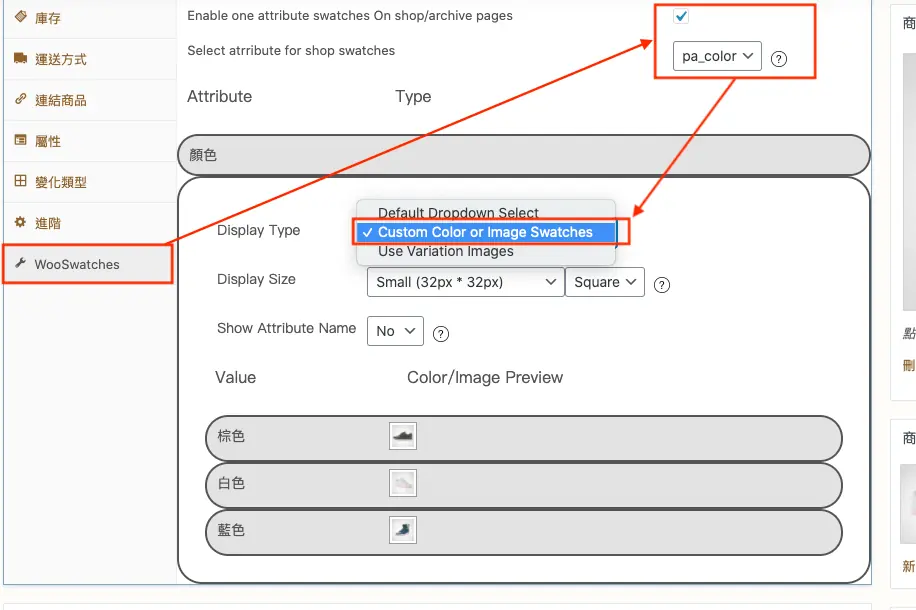Choose Use Variation Images option
This screenshot has height=610, width=916.
(486, 251)
